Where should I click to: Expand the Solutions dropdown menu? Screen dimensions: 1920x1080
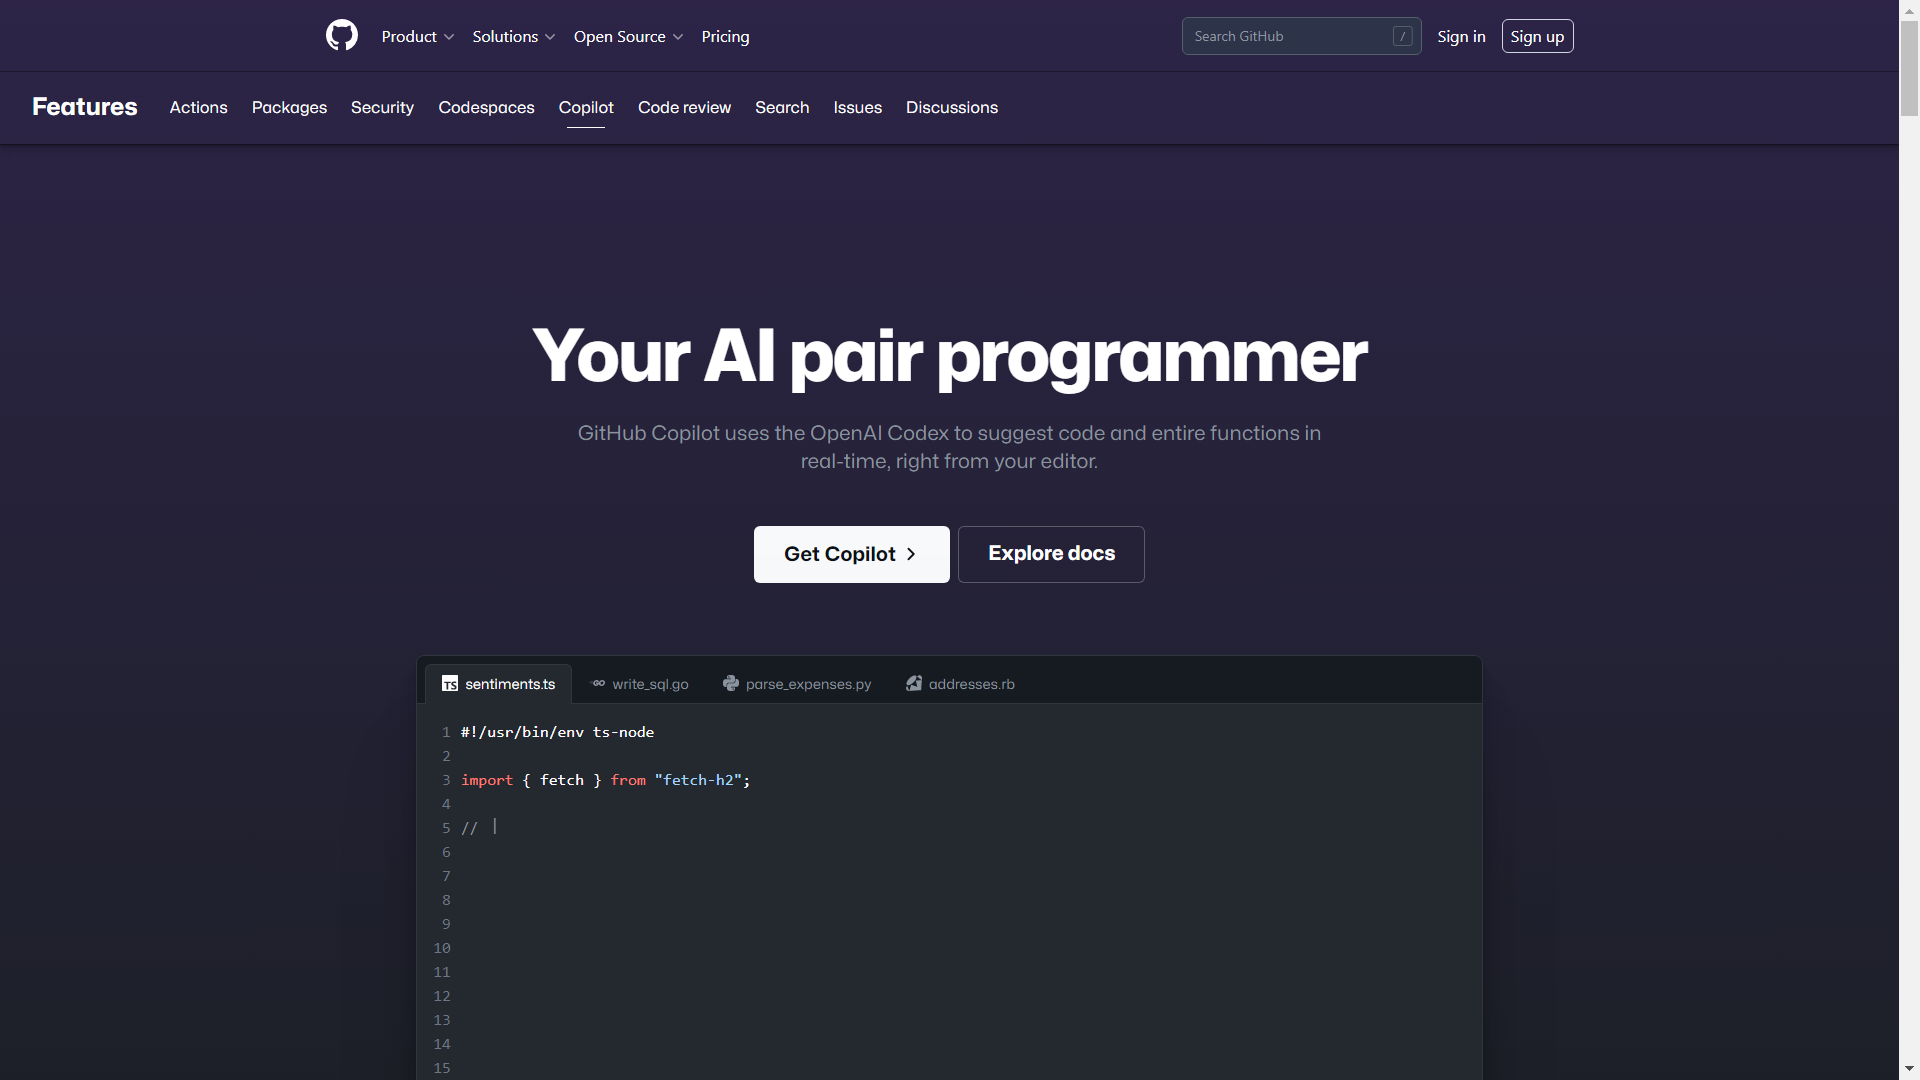(x=514, y=36)
